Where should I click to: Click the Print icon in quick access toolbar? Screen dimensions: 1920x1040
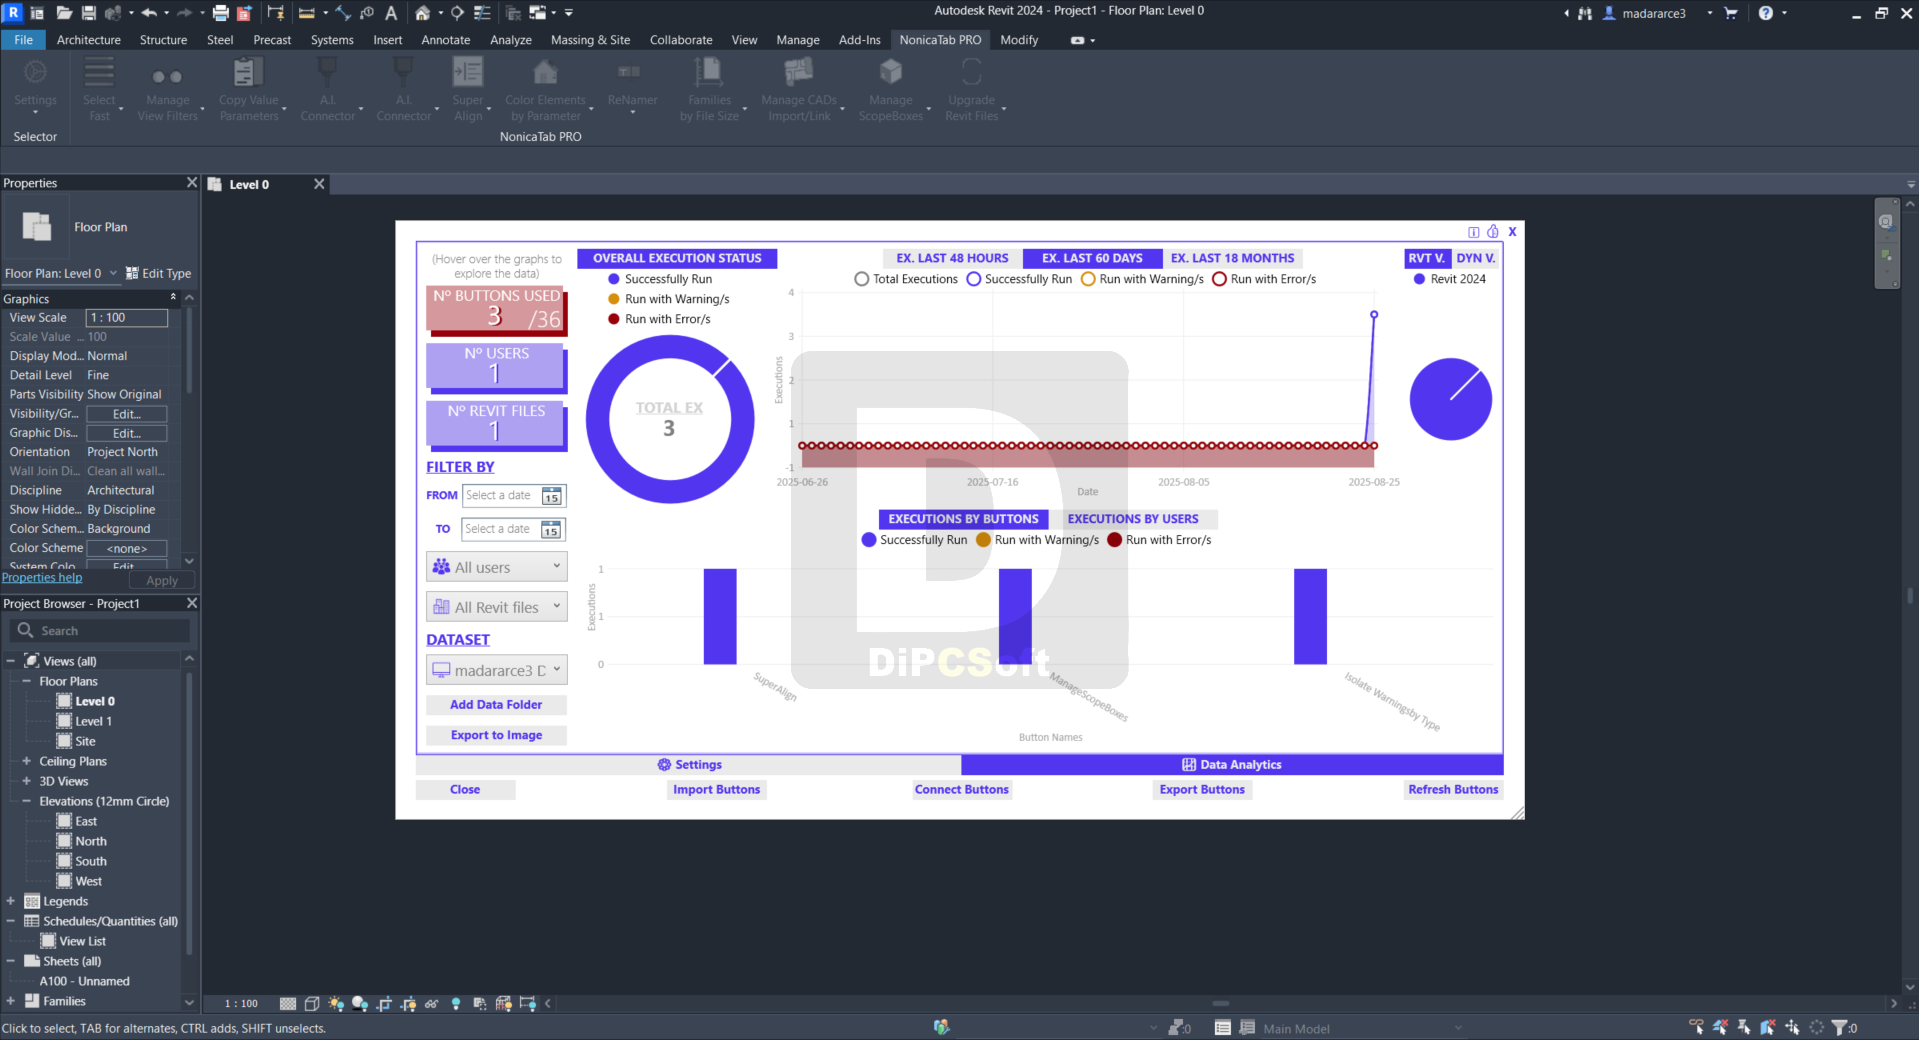(220, 13)
